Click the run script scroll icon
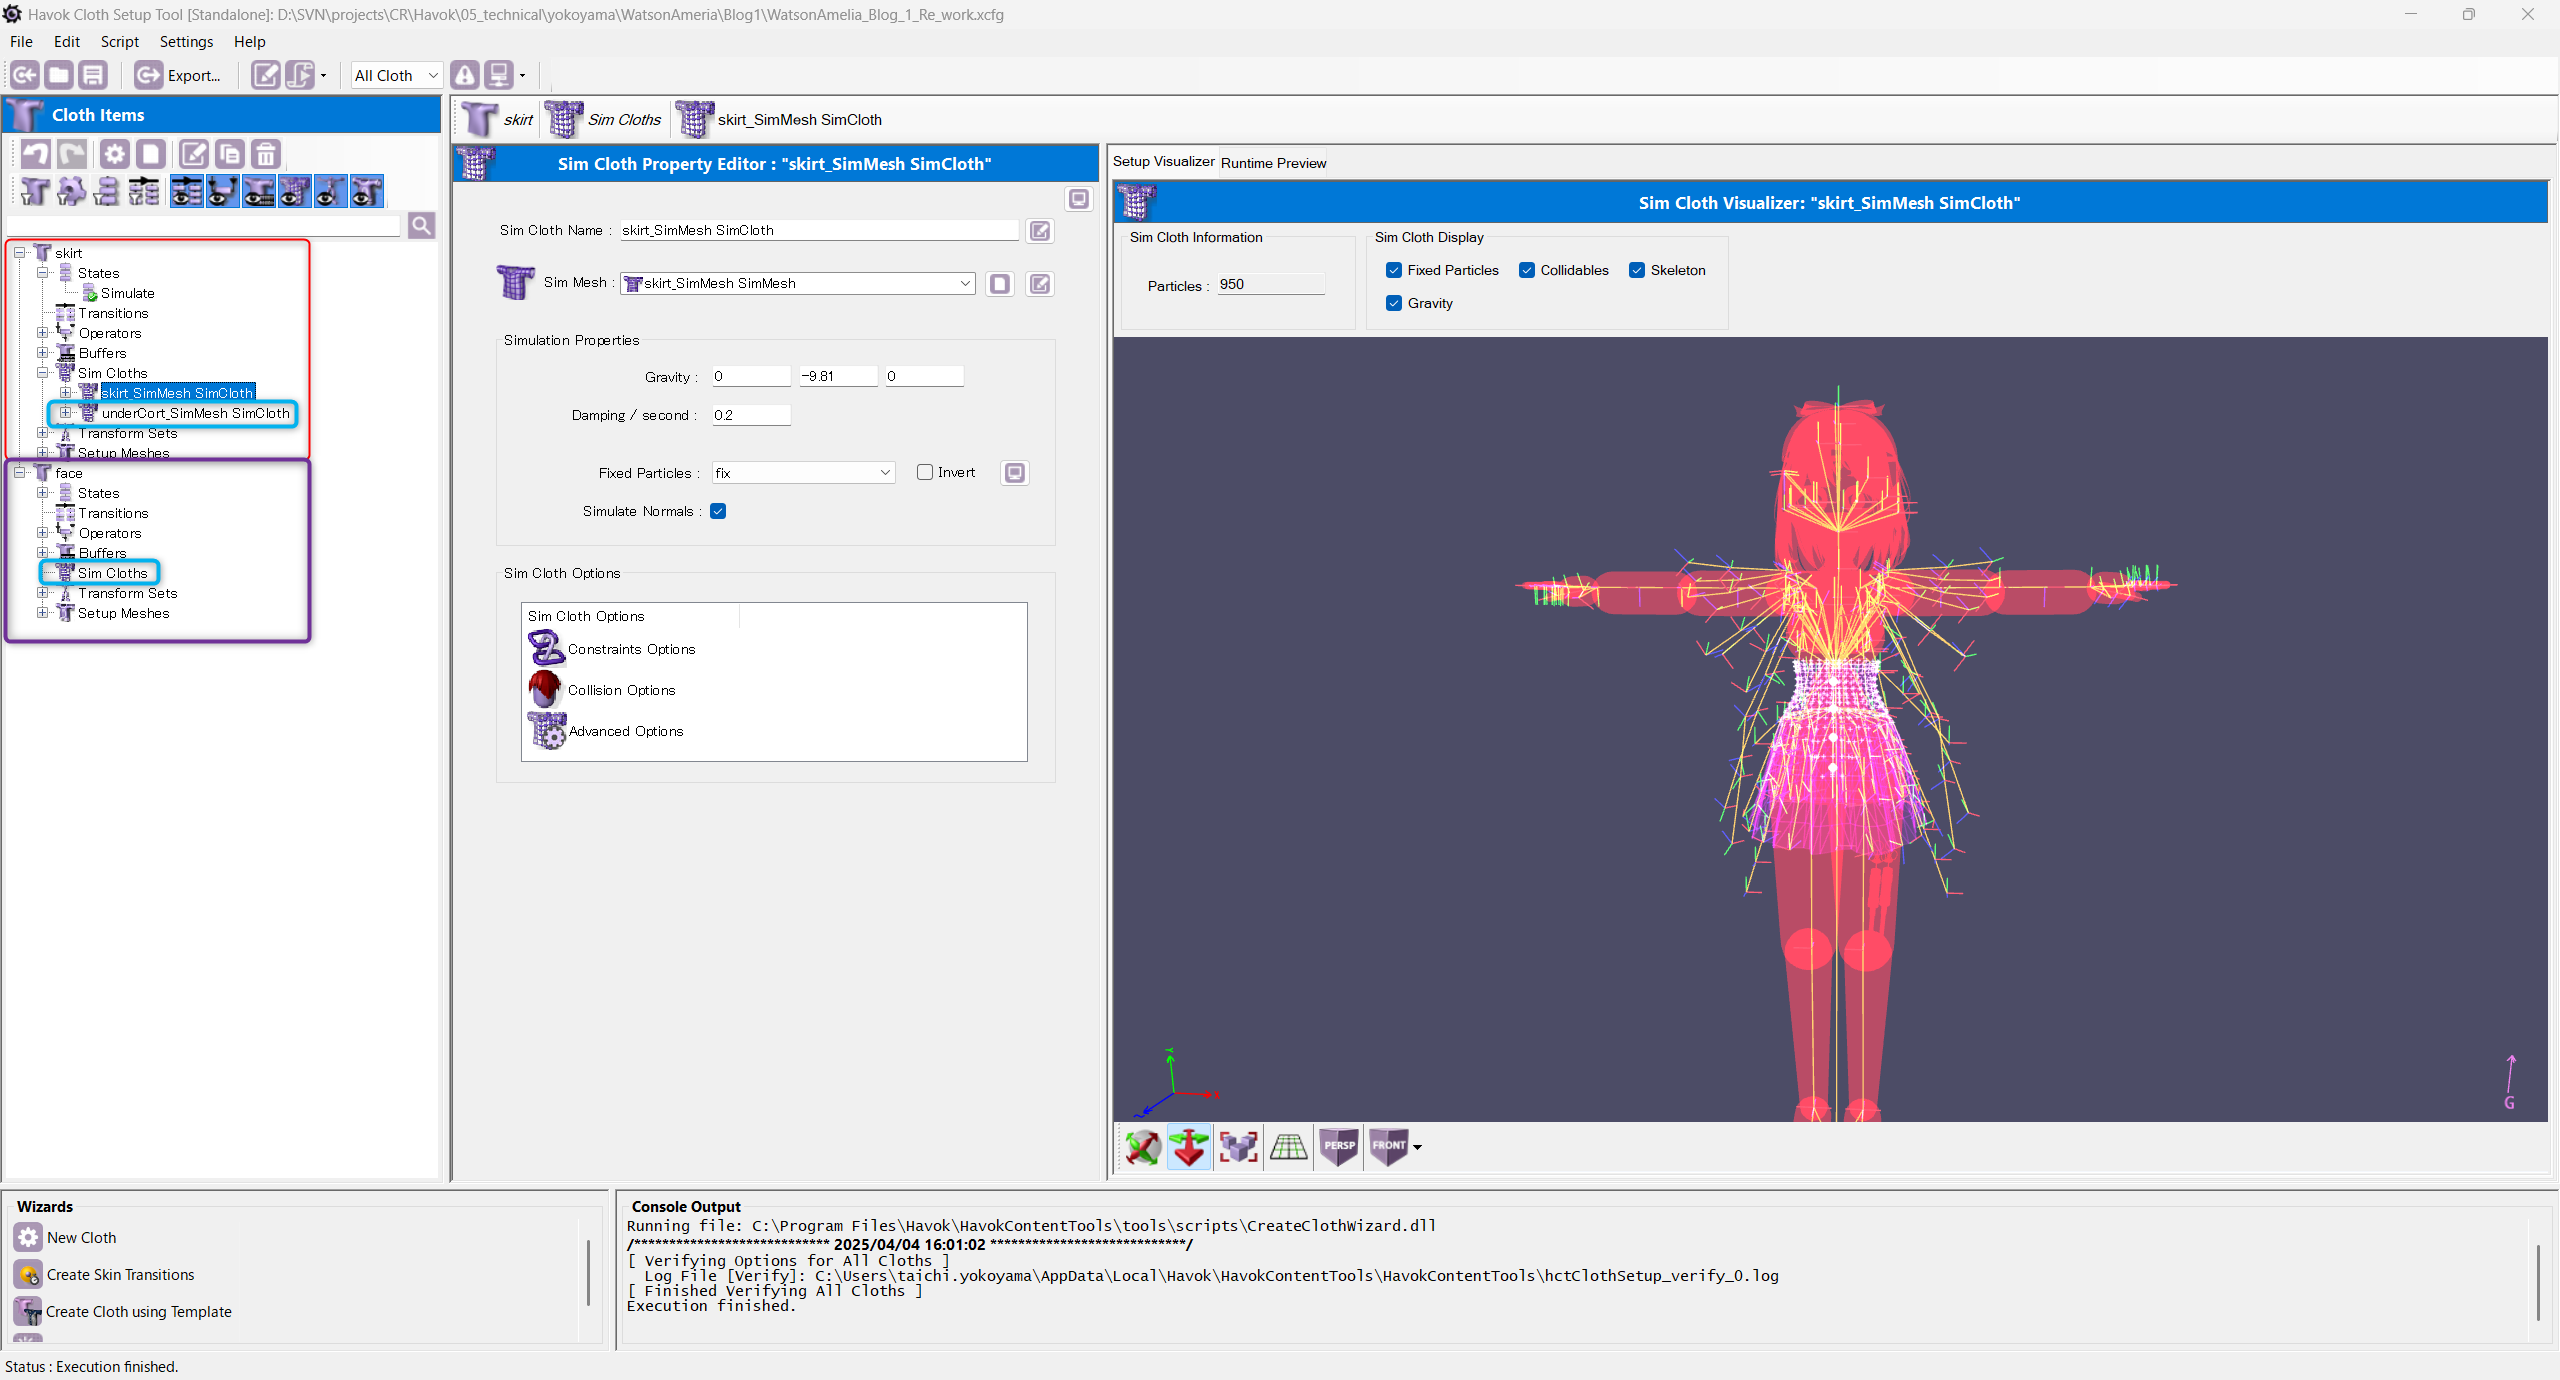Screen dimensions: 2560x1380 click(x=299, y=75)
